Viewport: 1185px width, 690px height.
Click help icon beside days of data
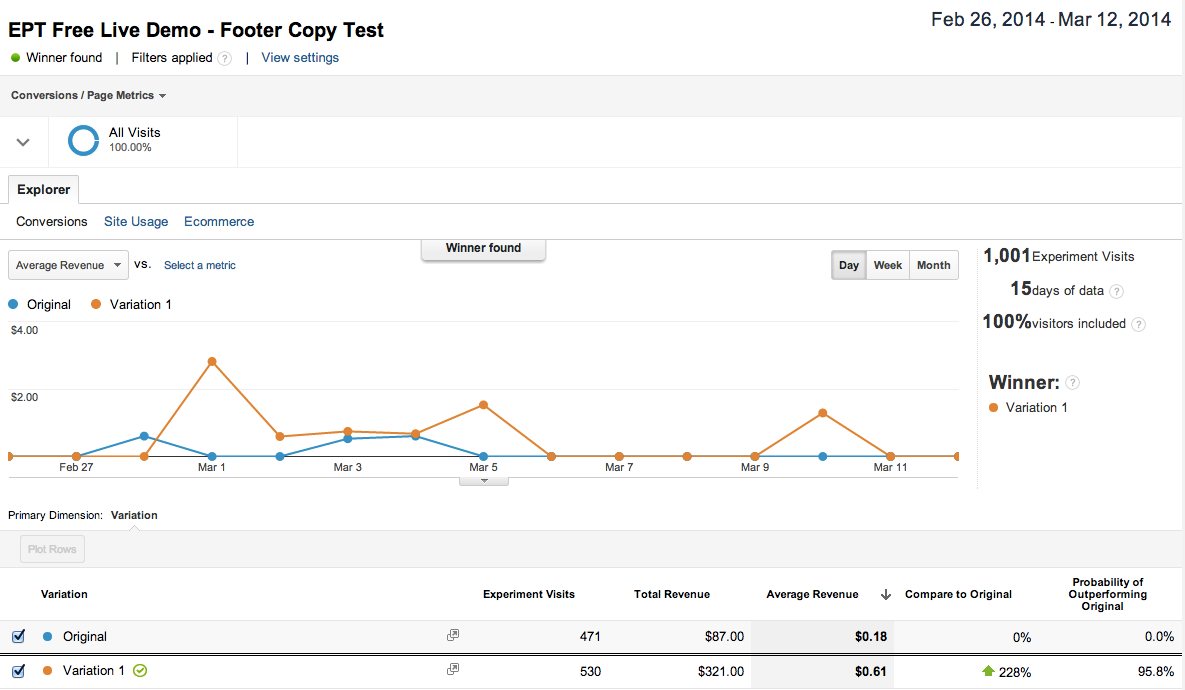[1116, 291]
